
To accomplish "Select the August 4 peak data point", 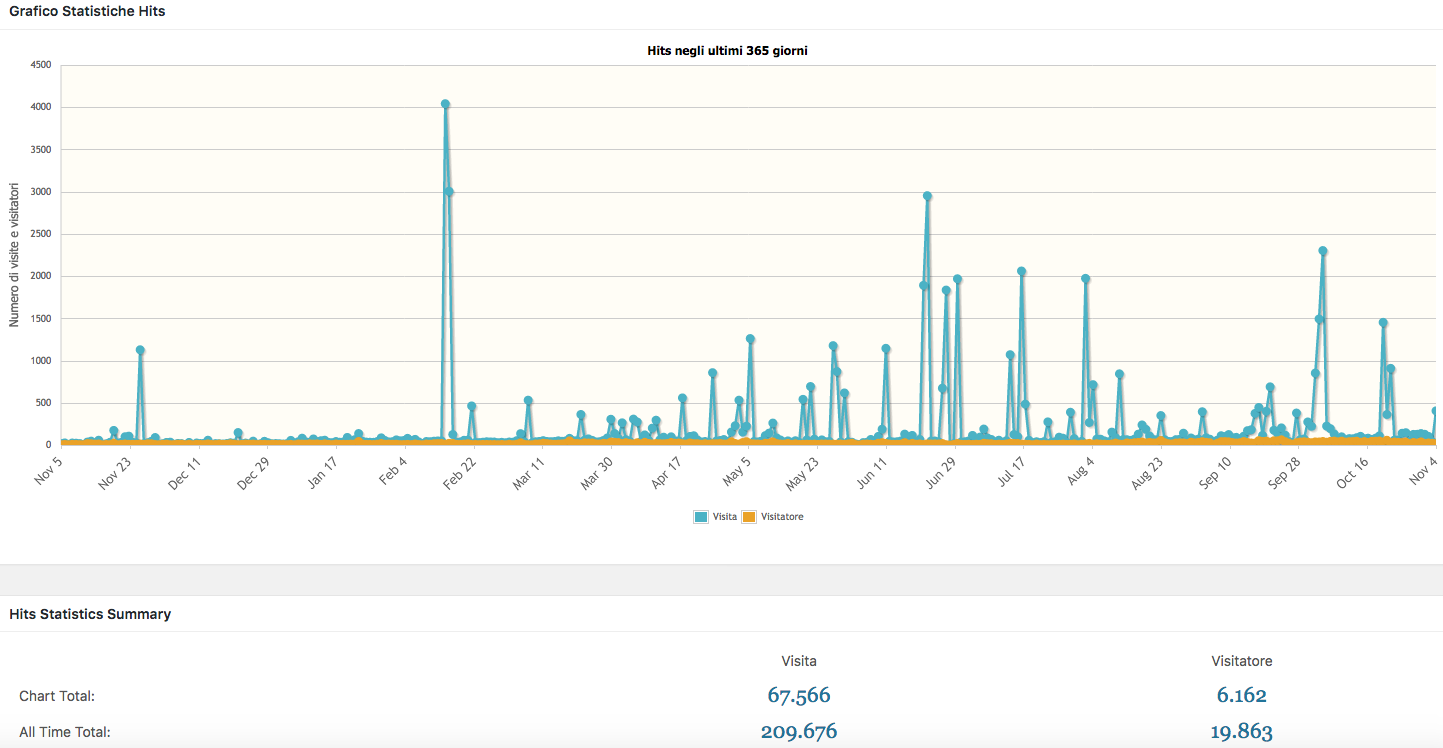I will tap(1085, 279).
